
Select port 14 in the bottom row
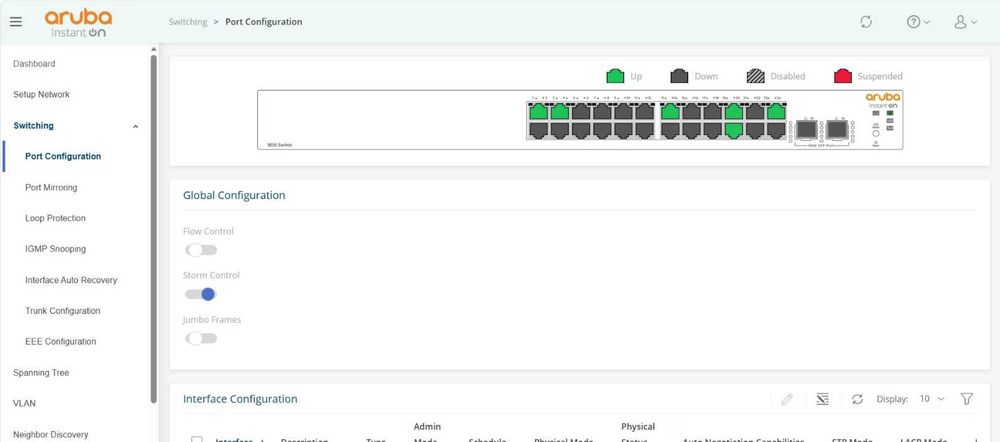pyautogui.click(x=670, y=130)
